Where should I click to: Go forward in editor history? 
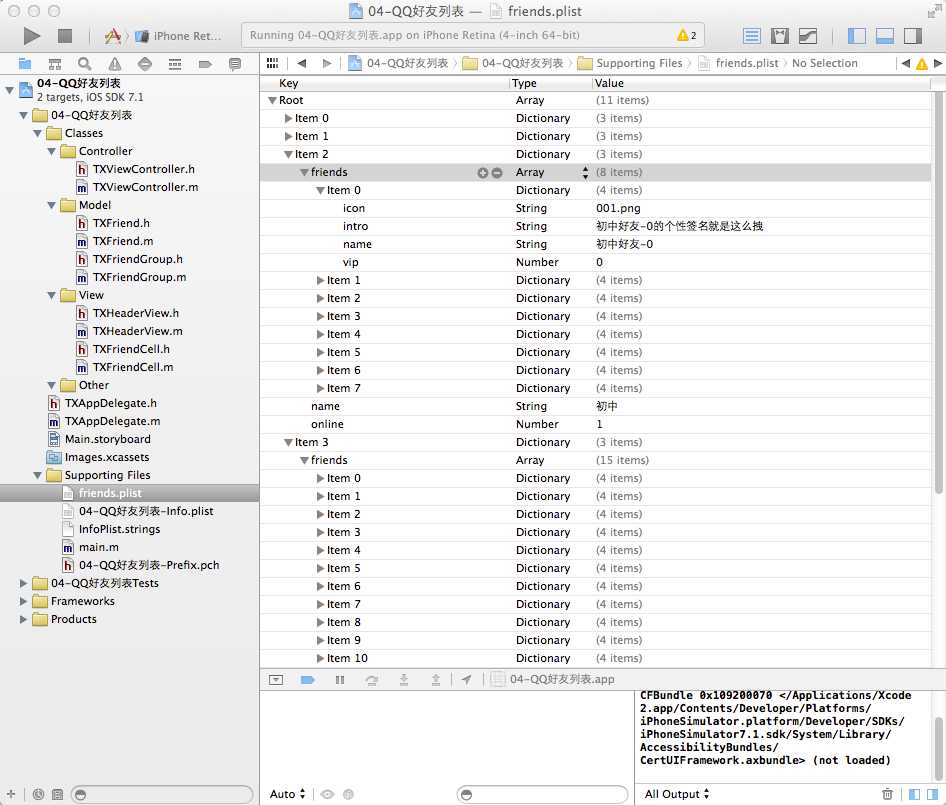tap(326, 63)
